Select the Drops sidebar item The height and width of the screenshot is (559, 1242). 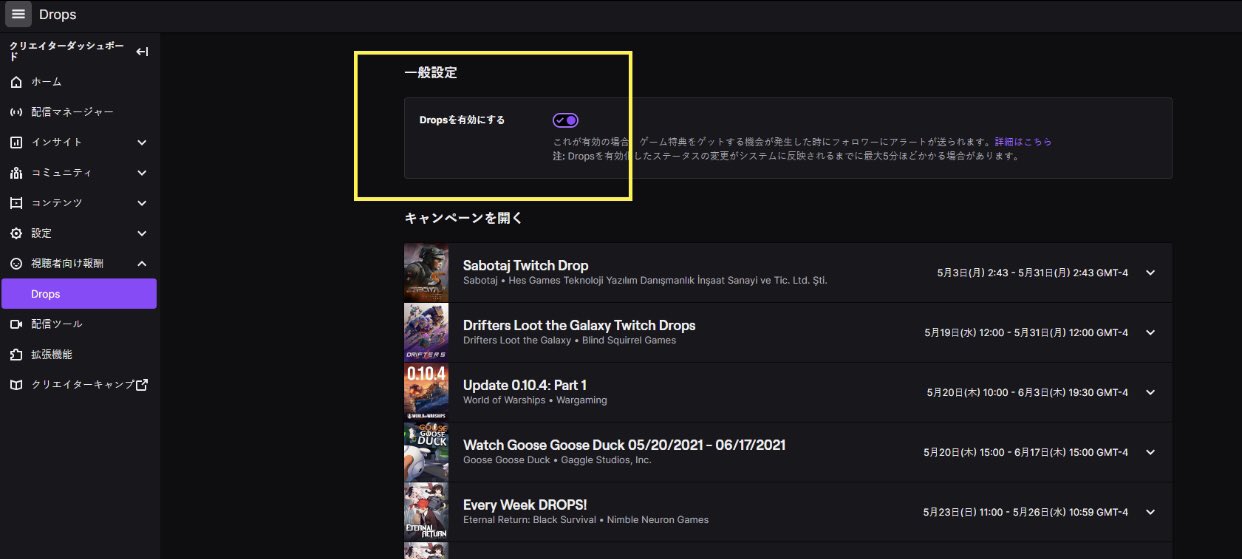pos(79,294)
